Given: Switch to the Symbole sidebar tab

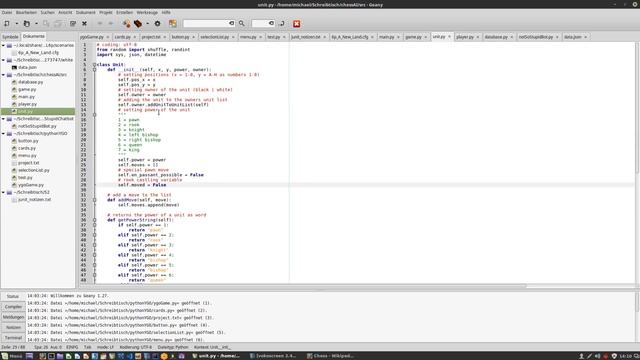Looking at the screenshot, I should click(10, 37).
